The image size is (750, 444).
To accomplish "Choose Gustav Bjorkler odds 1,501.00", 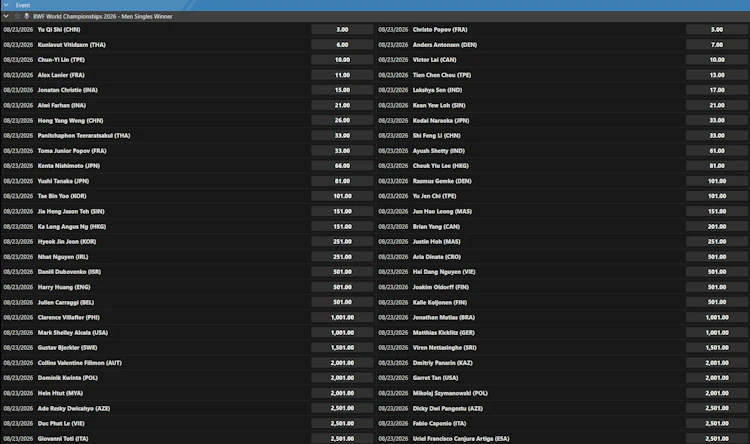I will click(x=342, y=348).
